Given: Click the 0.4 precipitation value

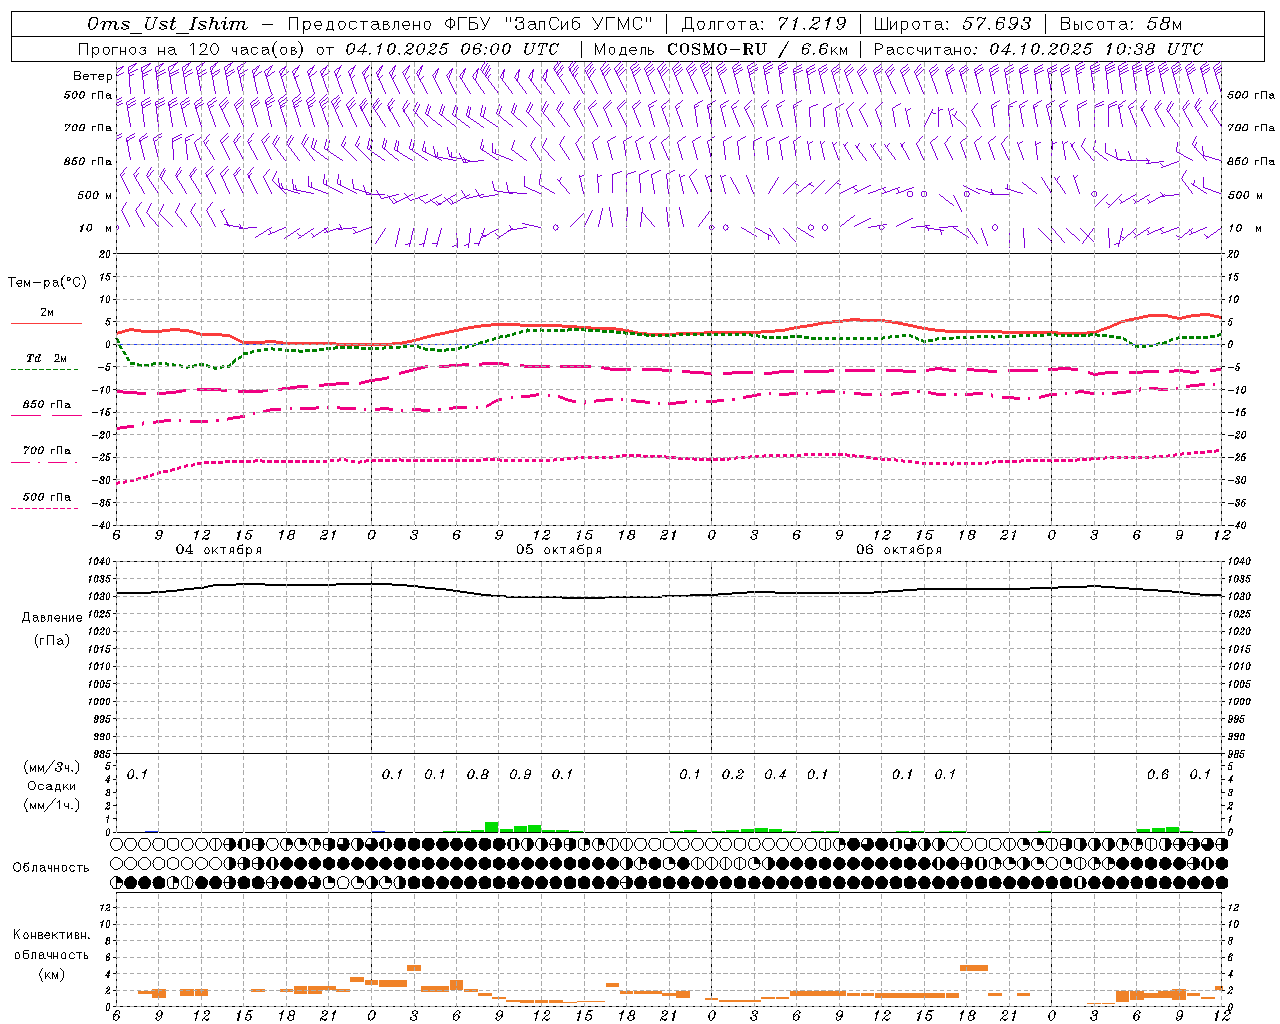Looking at the screenshot, I should tap(775, 775).
